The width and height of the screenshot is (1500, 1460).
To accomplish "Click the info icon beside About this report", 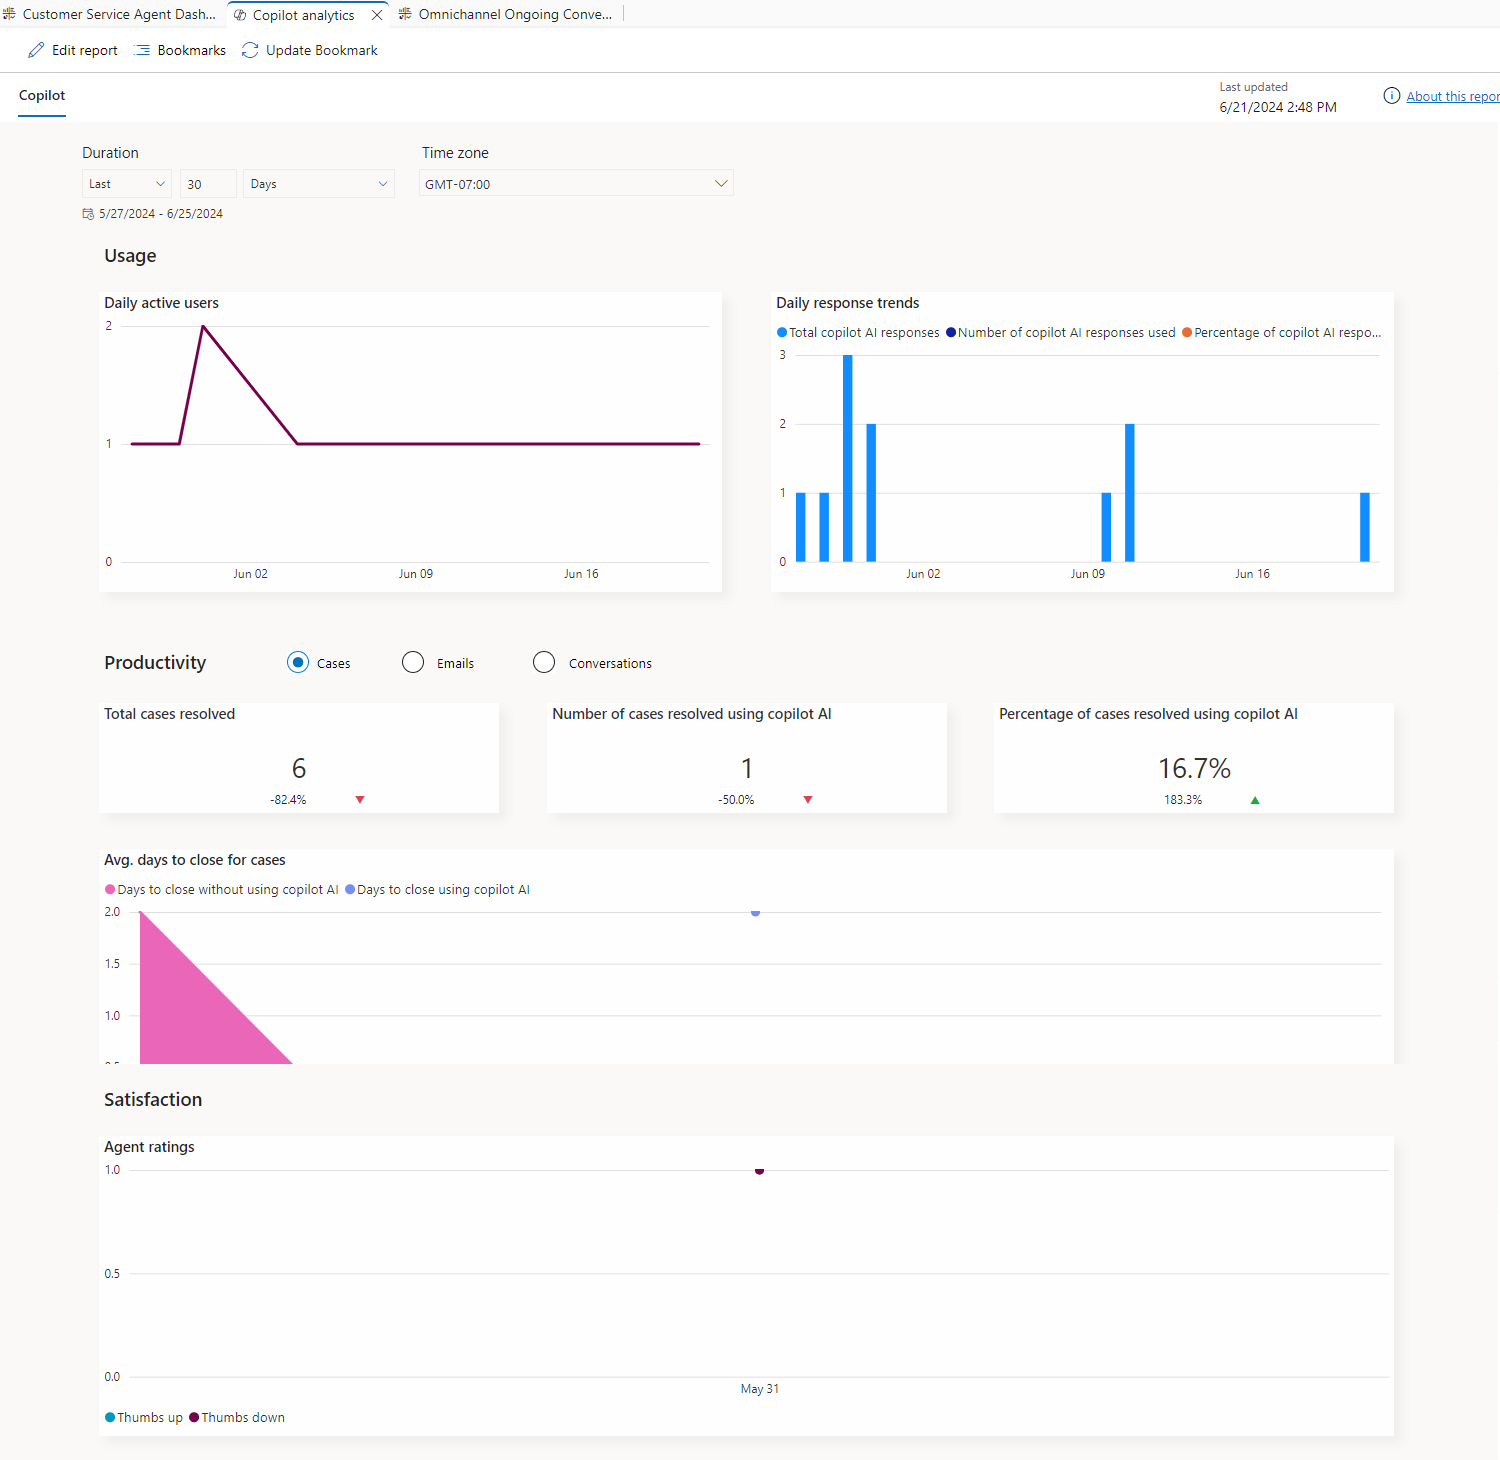I will coord(1391,96).
